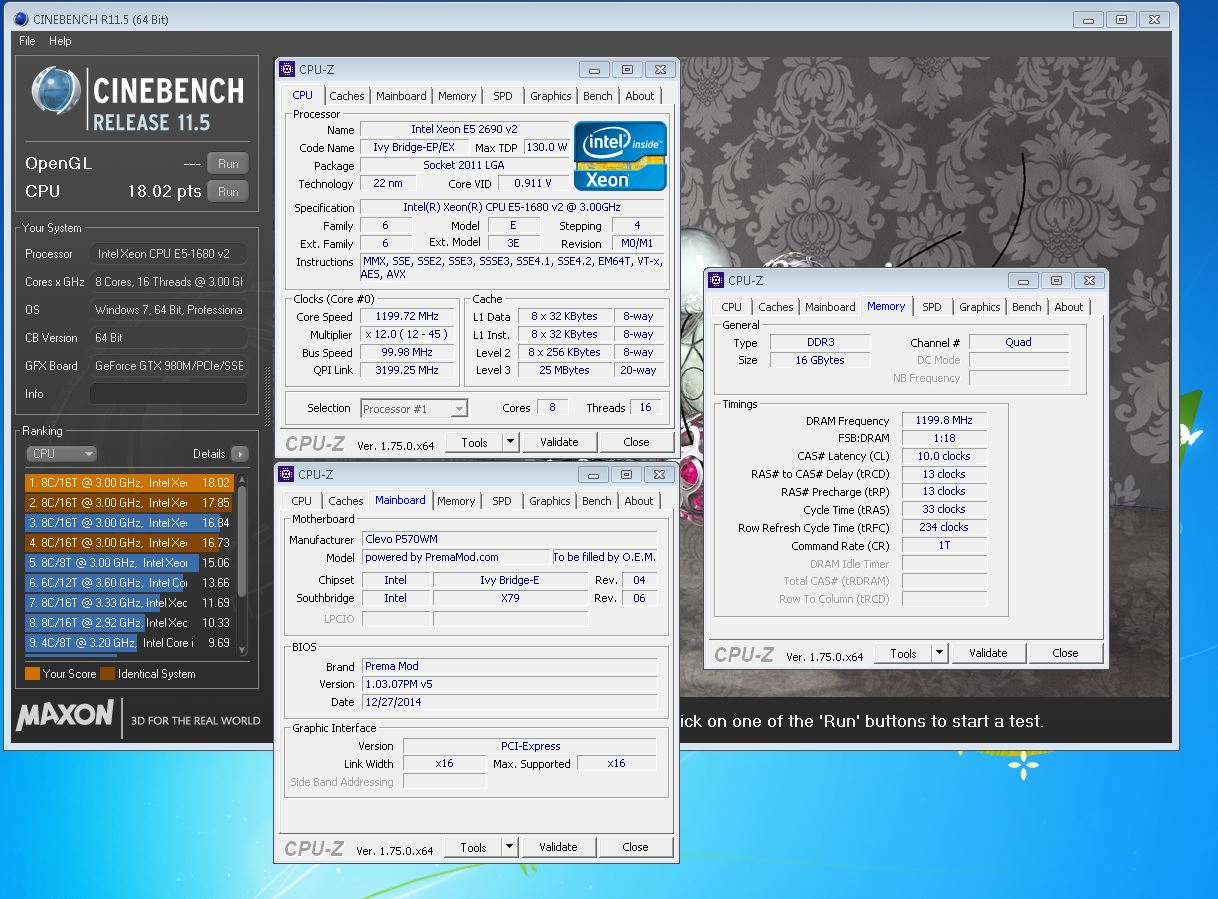Select ranking row 9 scoring 9.69

(x=129, y=642)
